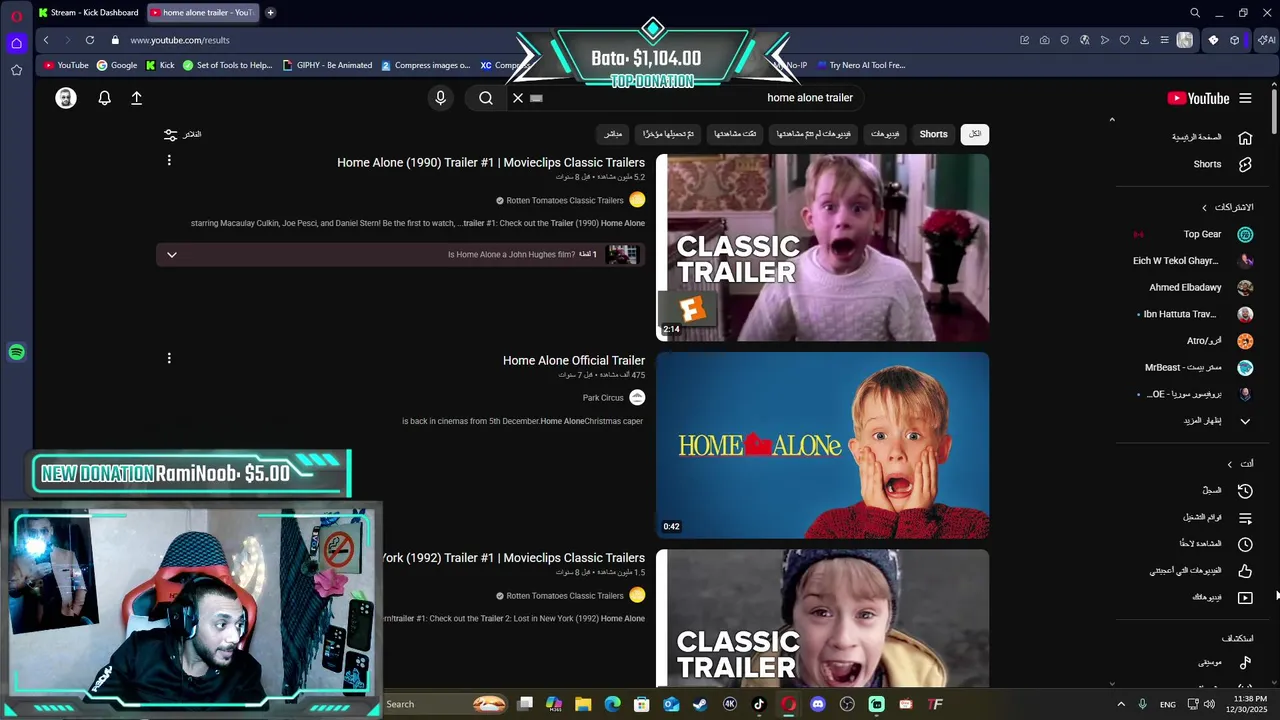
Task: Select the 'All' filter chip
Action: pos(974,134)
